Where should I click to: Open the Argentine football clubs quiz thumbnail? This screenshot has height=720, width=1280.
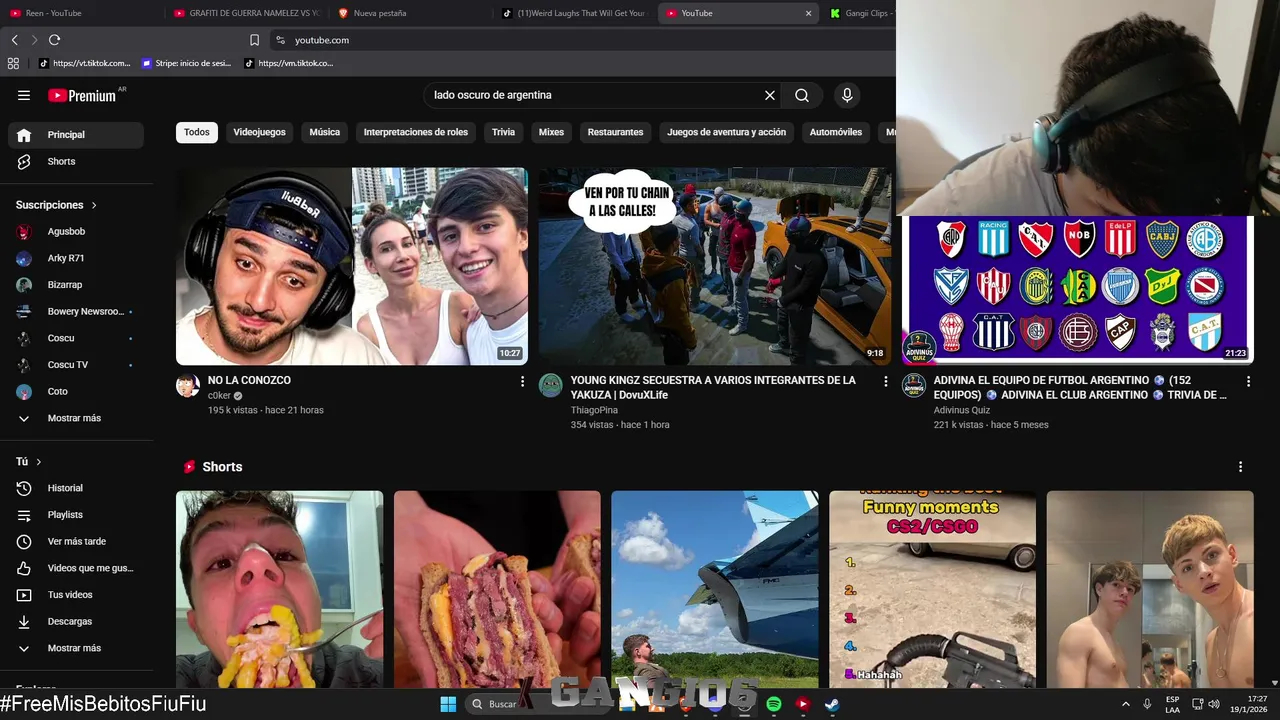pyautogui.click(x=1077, y=289)
